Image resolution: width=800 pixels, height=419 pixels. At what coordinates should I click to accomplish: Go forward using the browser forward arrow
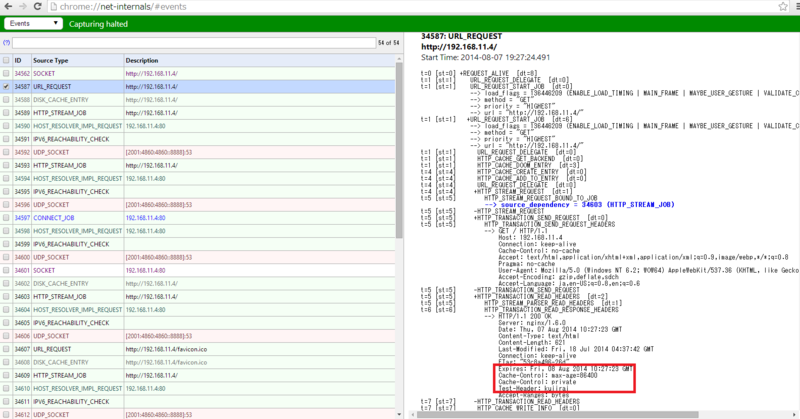(x=23, y=7)
